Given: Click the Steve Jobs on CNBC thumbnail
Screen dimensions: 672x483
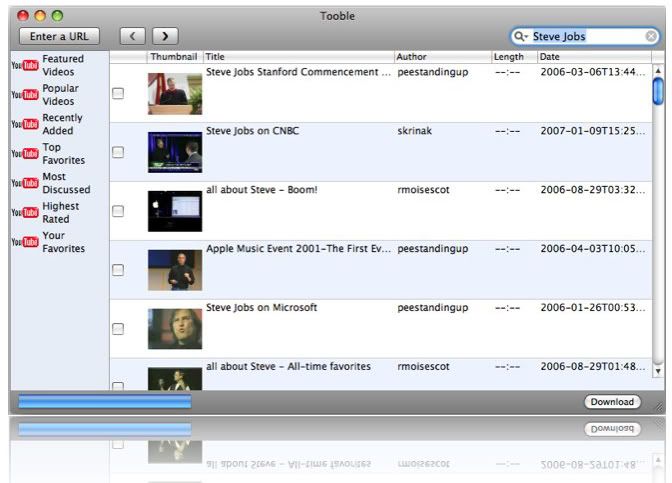Looking at the screenshot, I should click(x=175, y=153).
